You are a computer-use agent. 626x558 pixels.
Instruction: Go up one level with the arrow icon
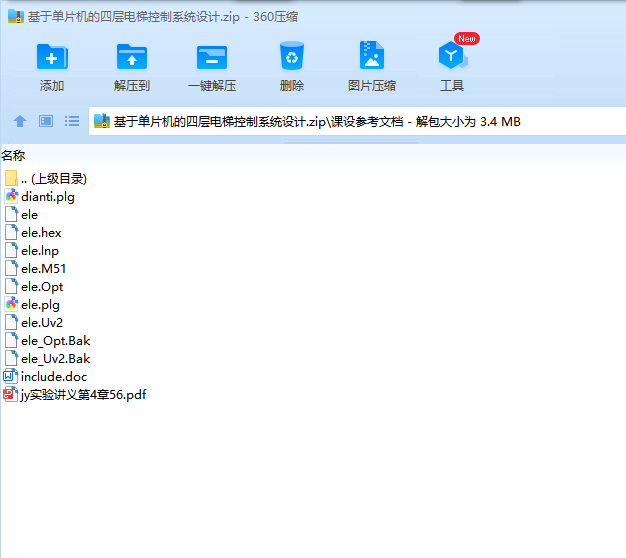point(20,121)
